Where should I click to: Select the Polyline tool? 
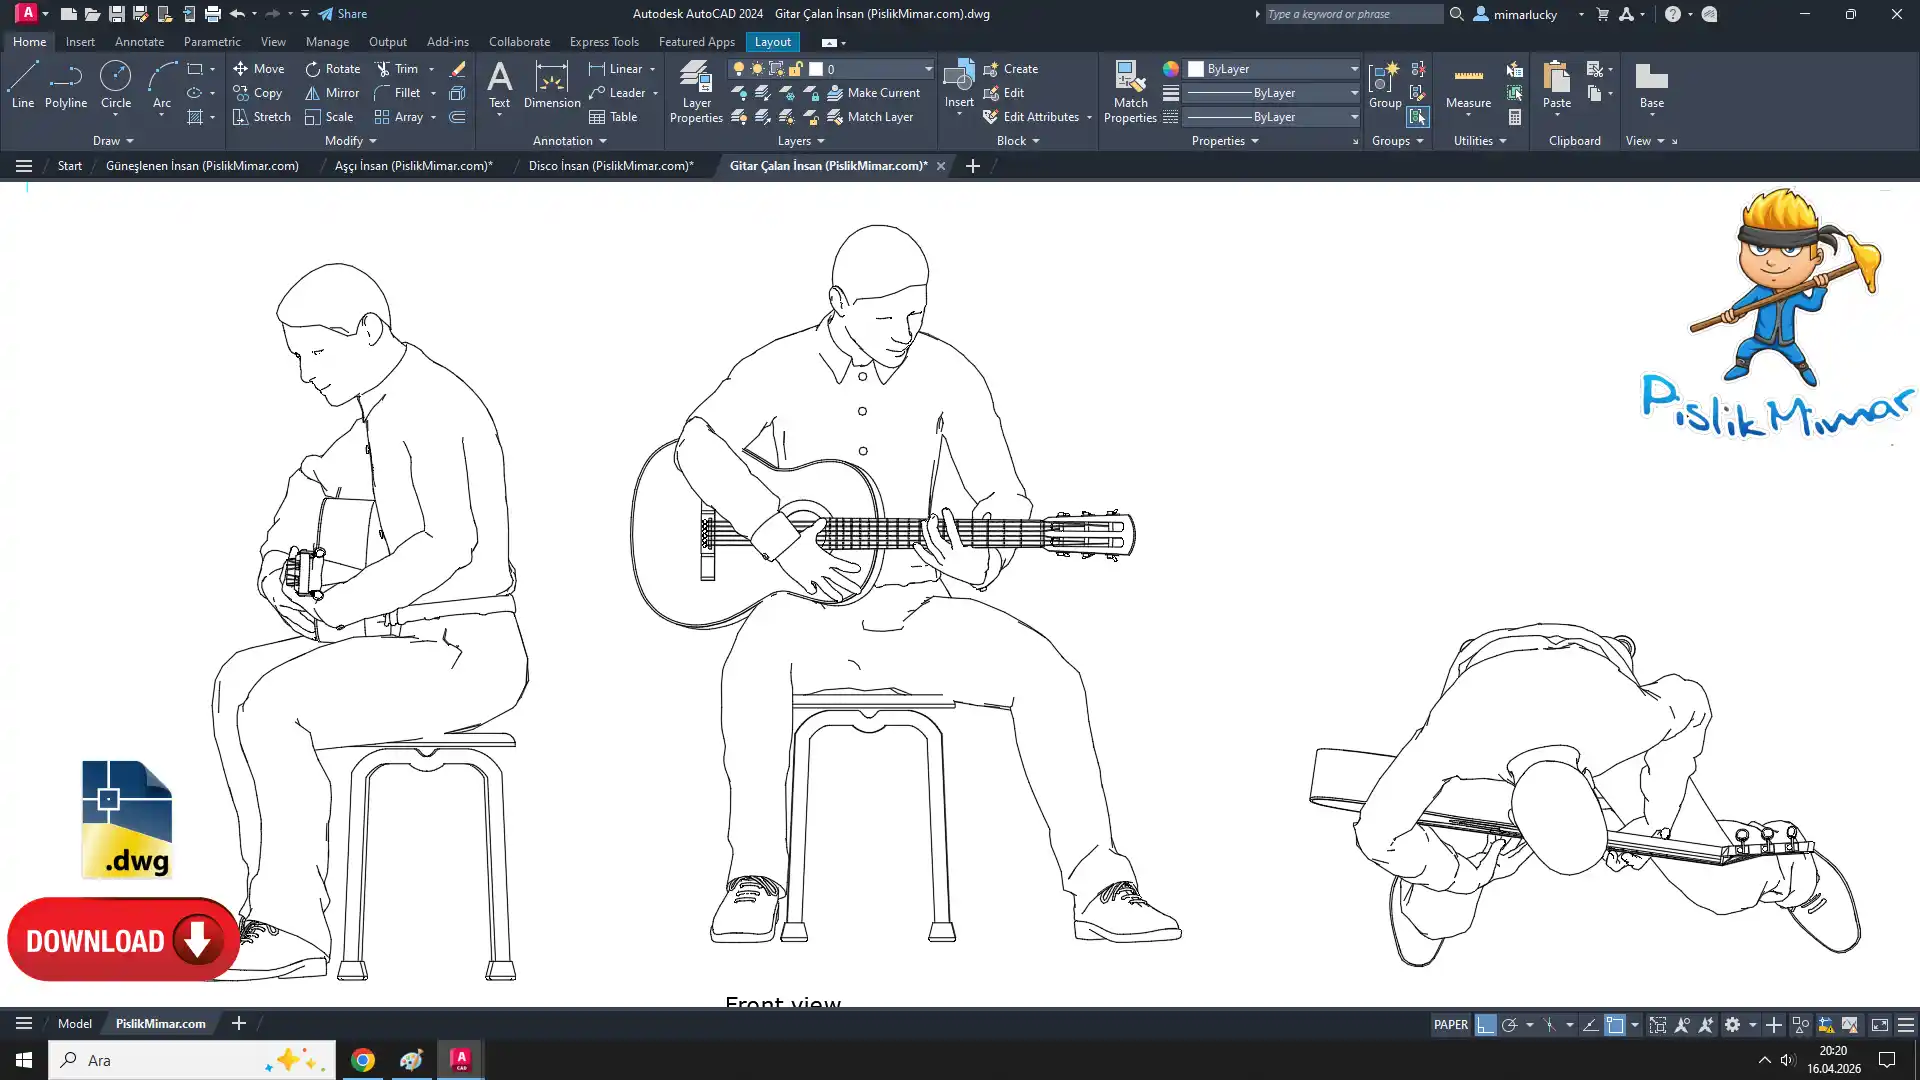(x=65, y=85)
